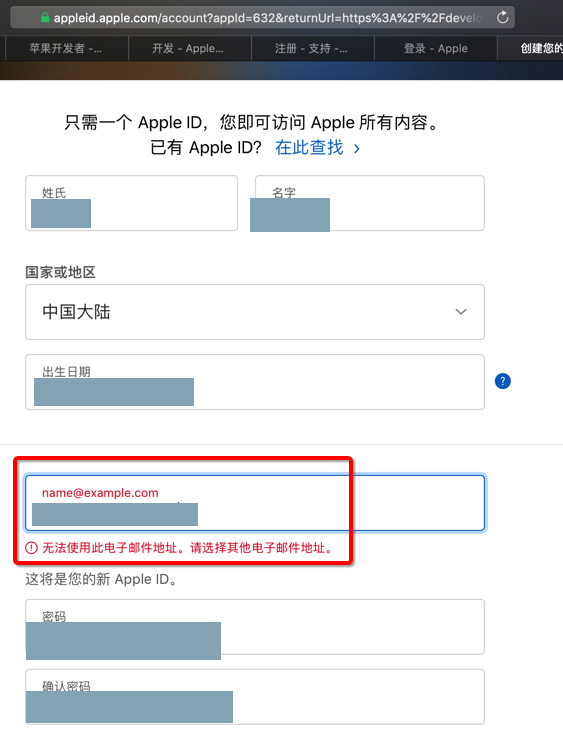Click the blue question mark help icon

(x=503, y=381)
